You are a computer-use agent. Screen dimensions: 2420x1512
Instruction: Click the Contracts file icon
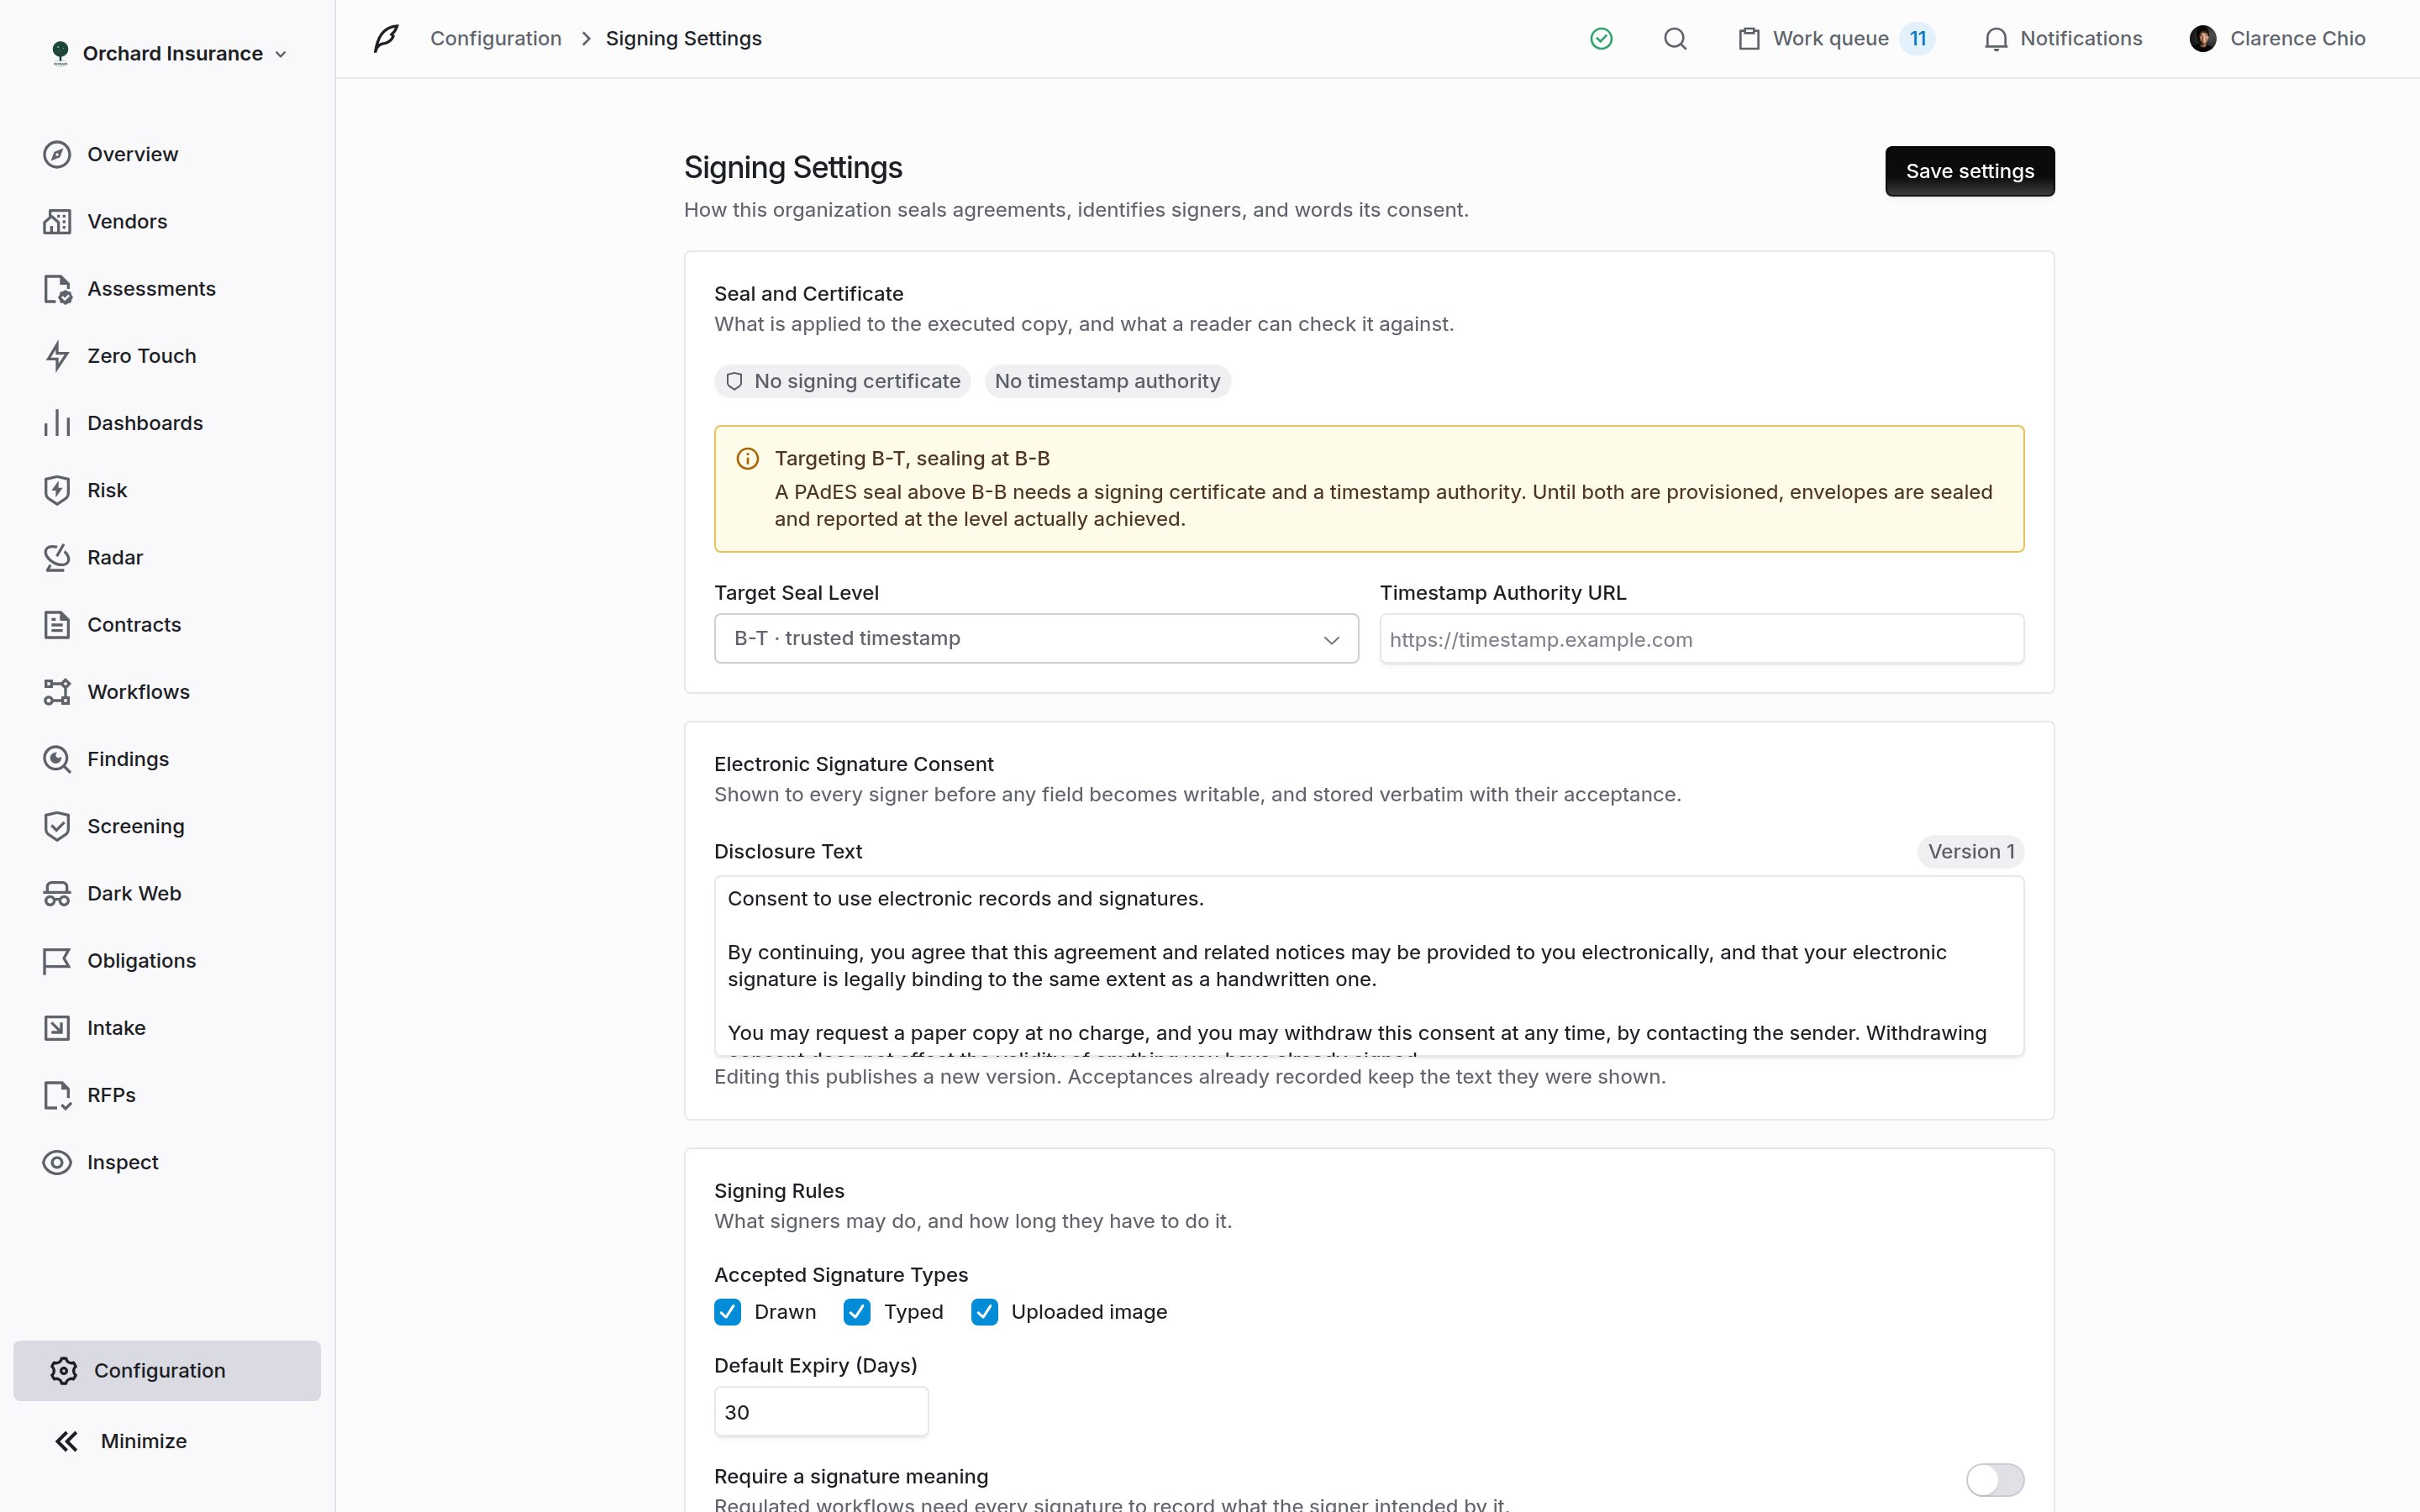coord(57,625)
